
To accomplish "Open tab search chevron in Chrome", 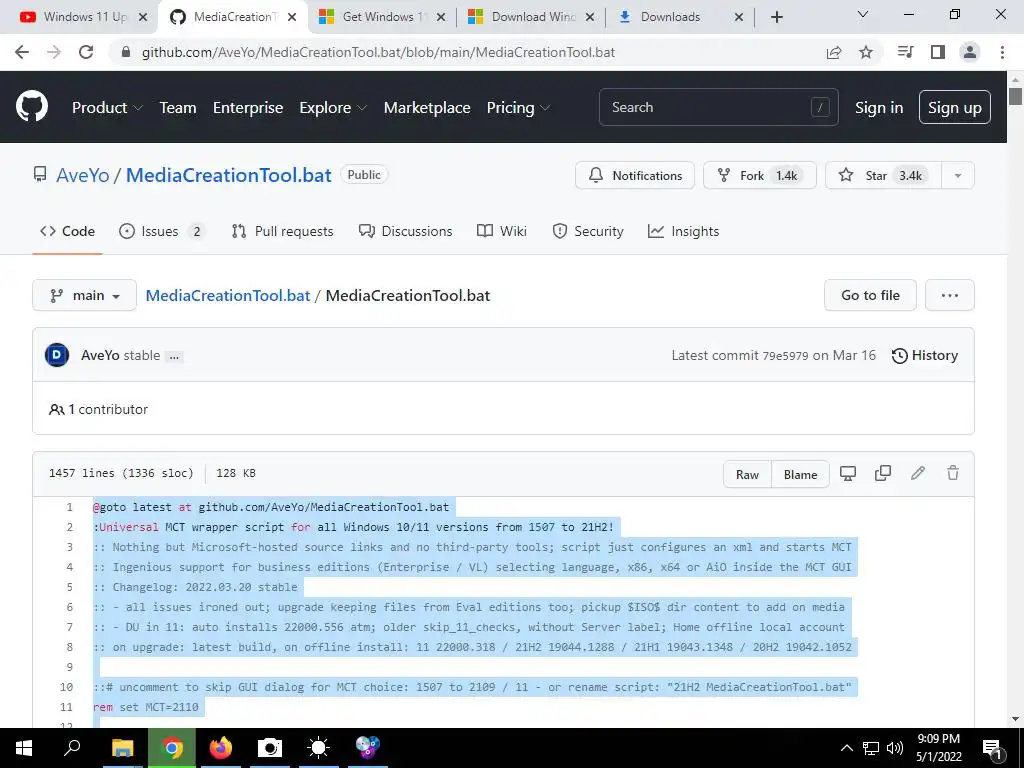I will 863,14.
